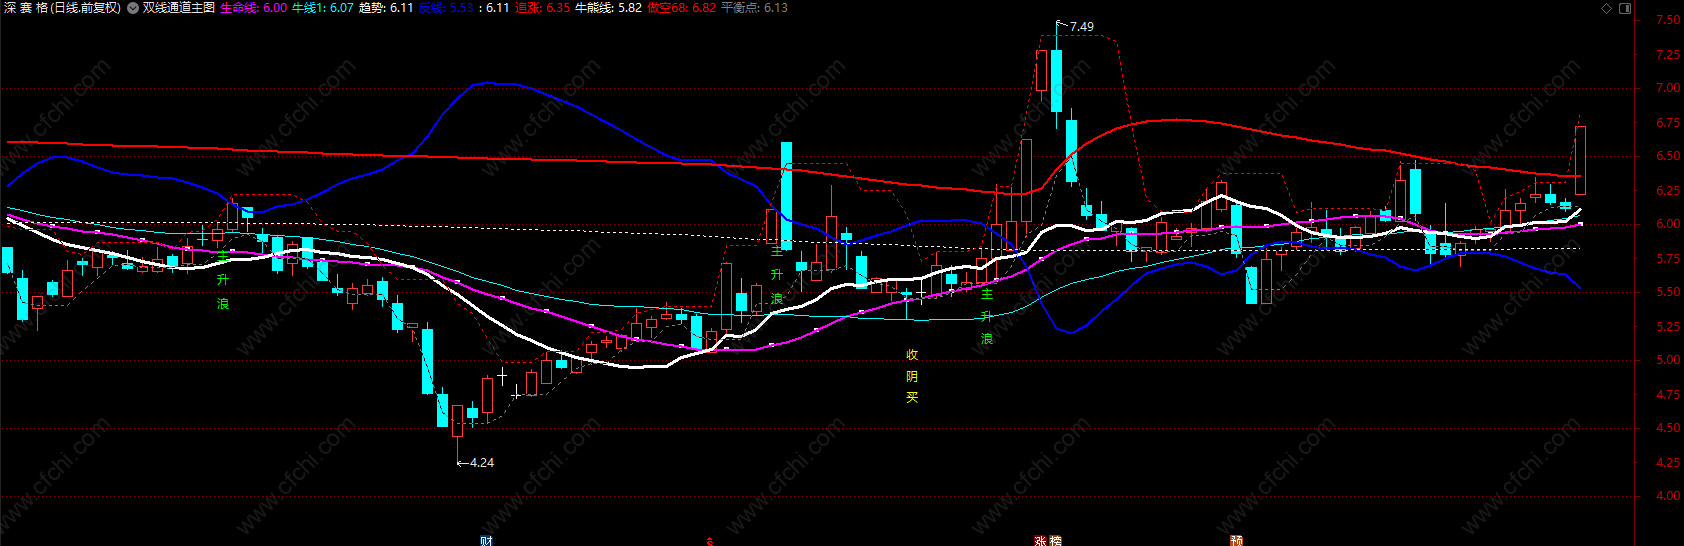The height and width of the screenshot is (546, 1684).
Task: Click the 7.50 price axis label
Action: [1668, 20]
